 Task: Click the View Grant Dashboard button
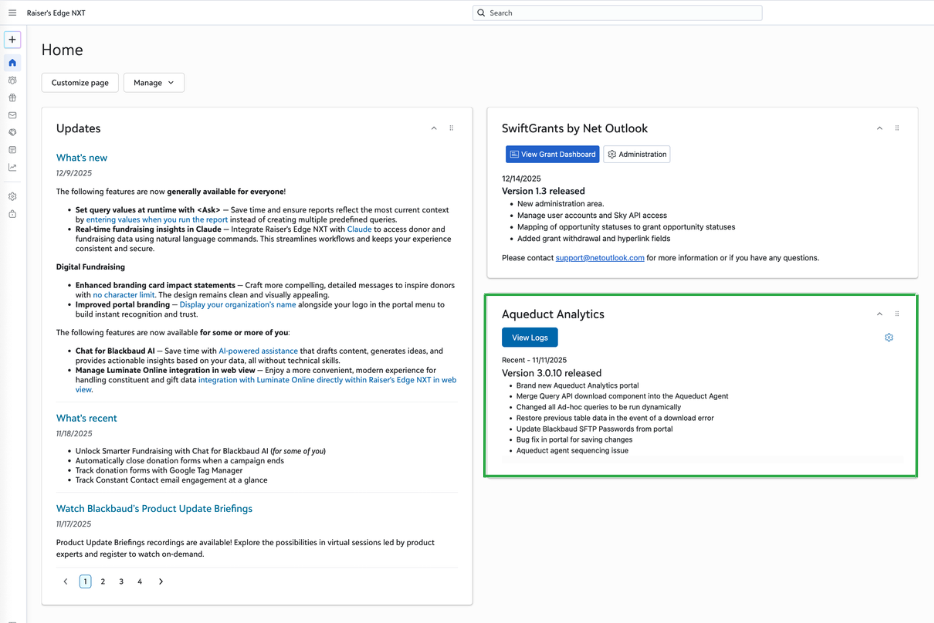tap(552, 154)
